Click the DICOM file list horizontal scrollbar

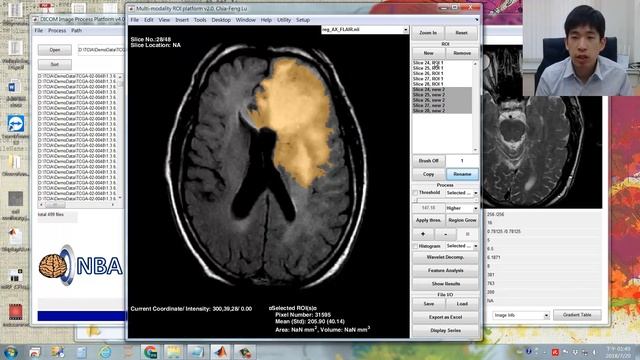(x=77, y=204)
